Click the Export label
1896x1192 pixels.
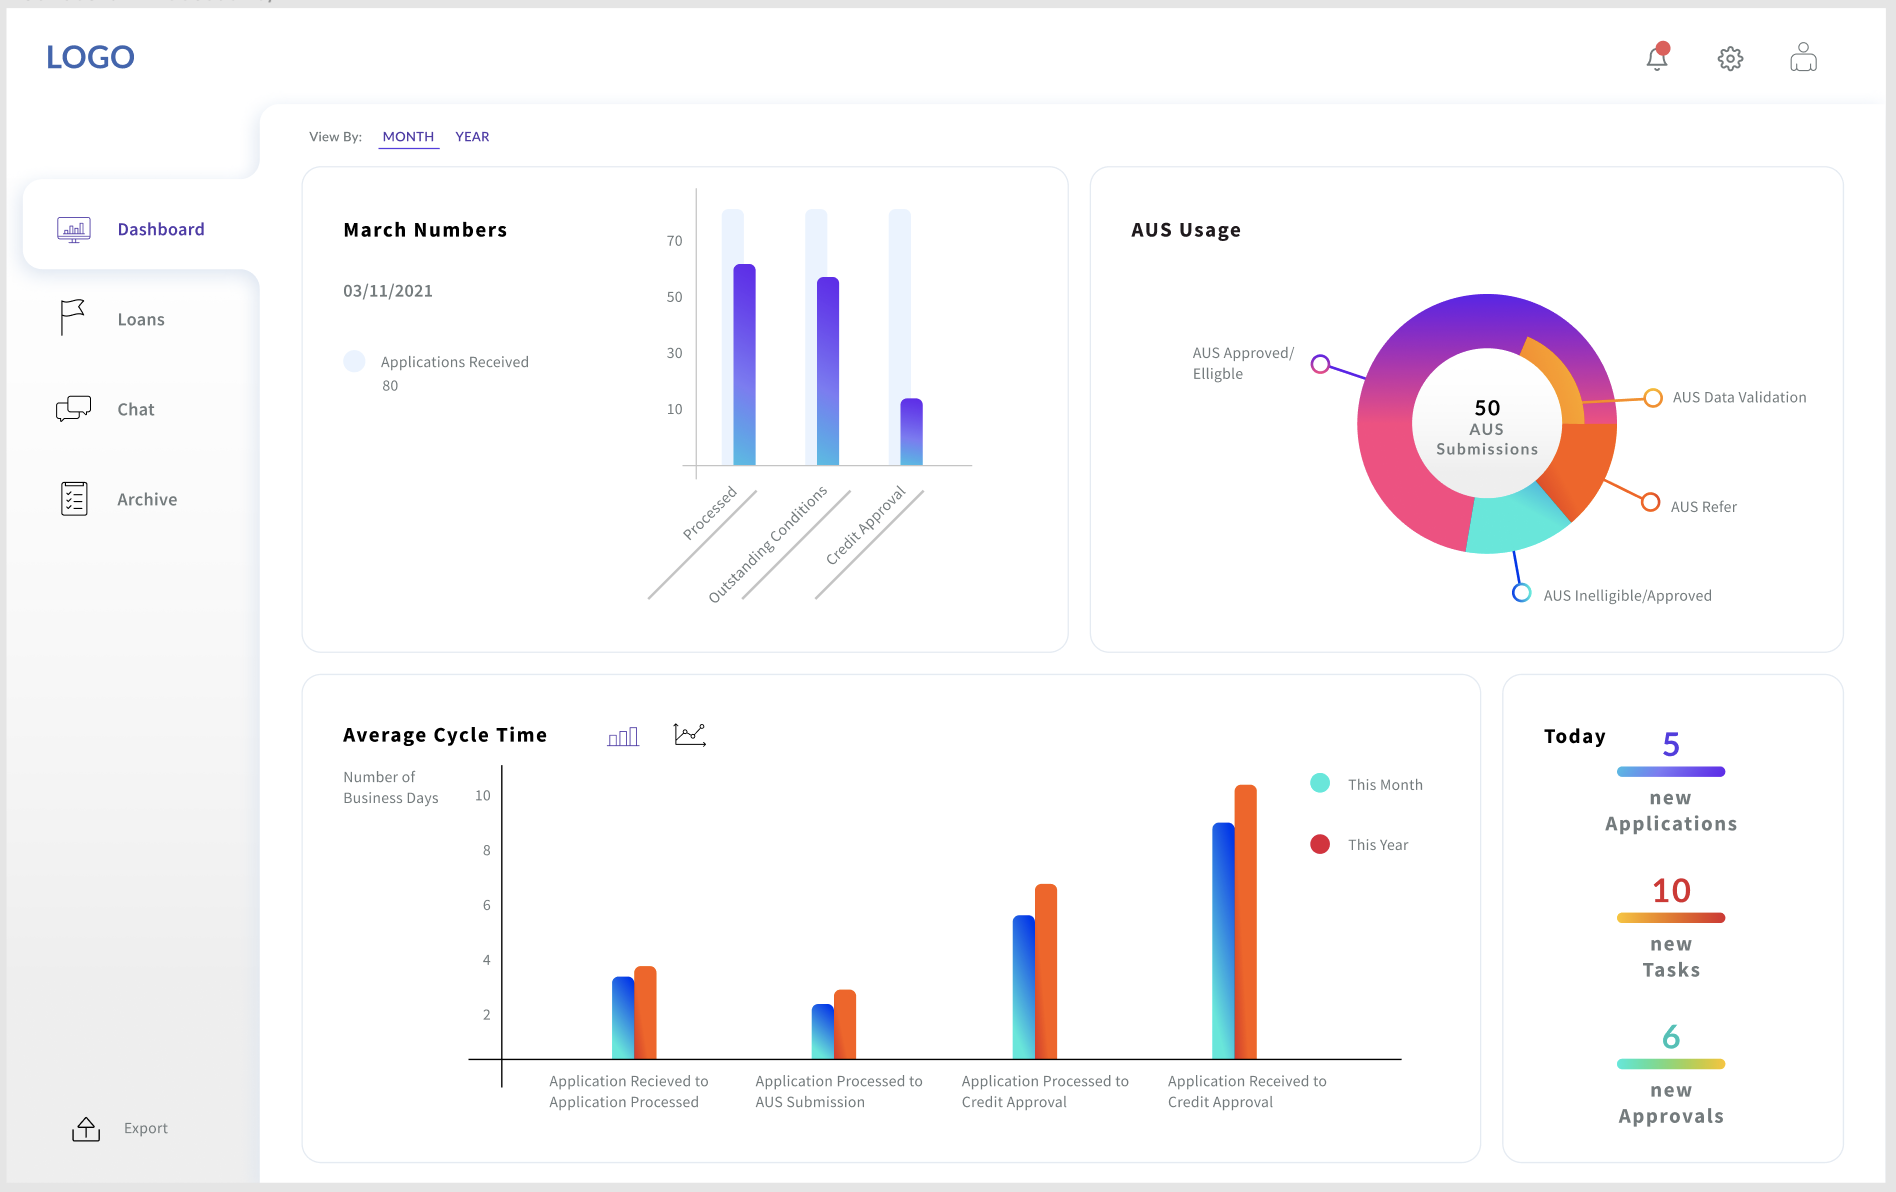(146, 1128)
